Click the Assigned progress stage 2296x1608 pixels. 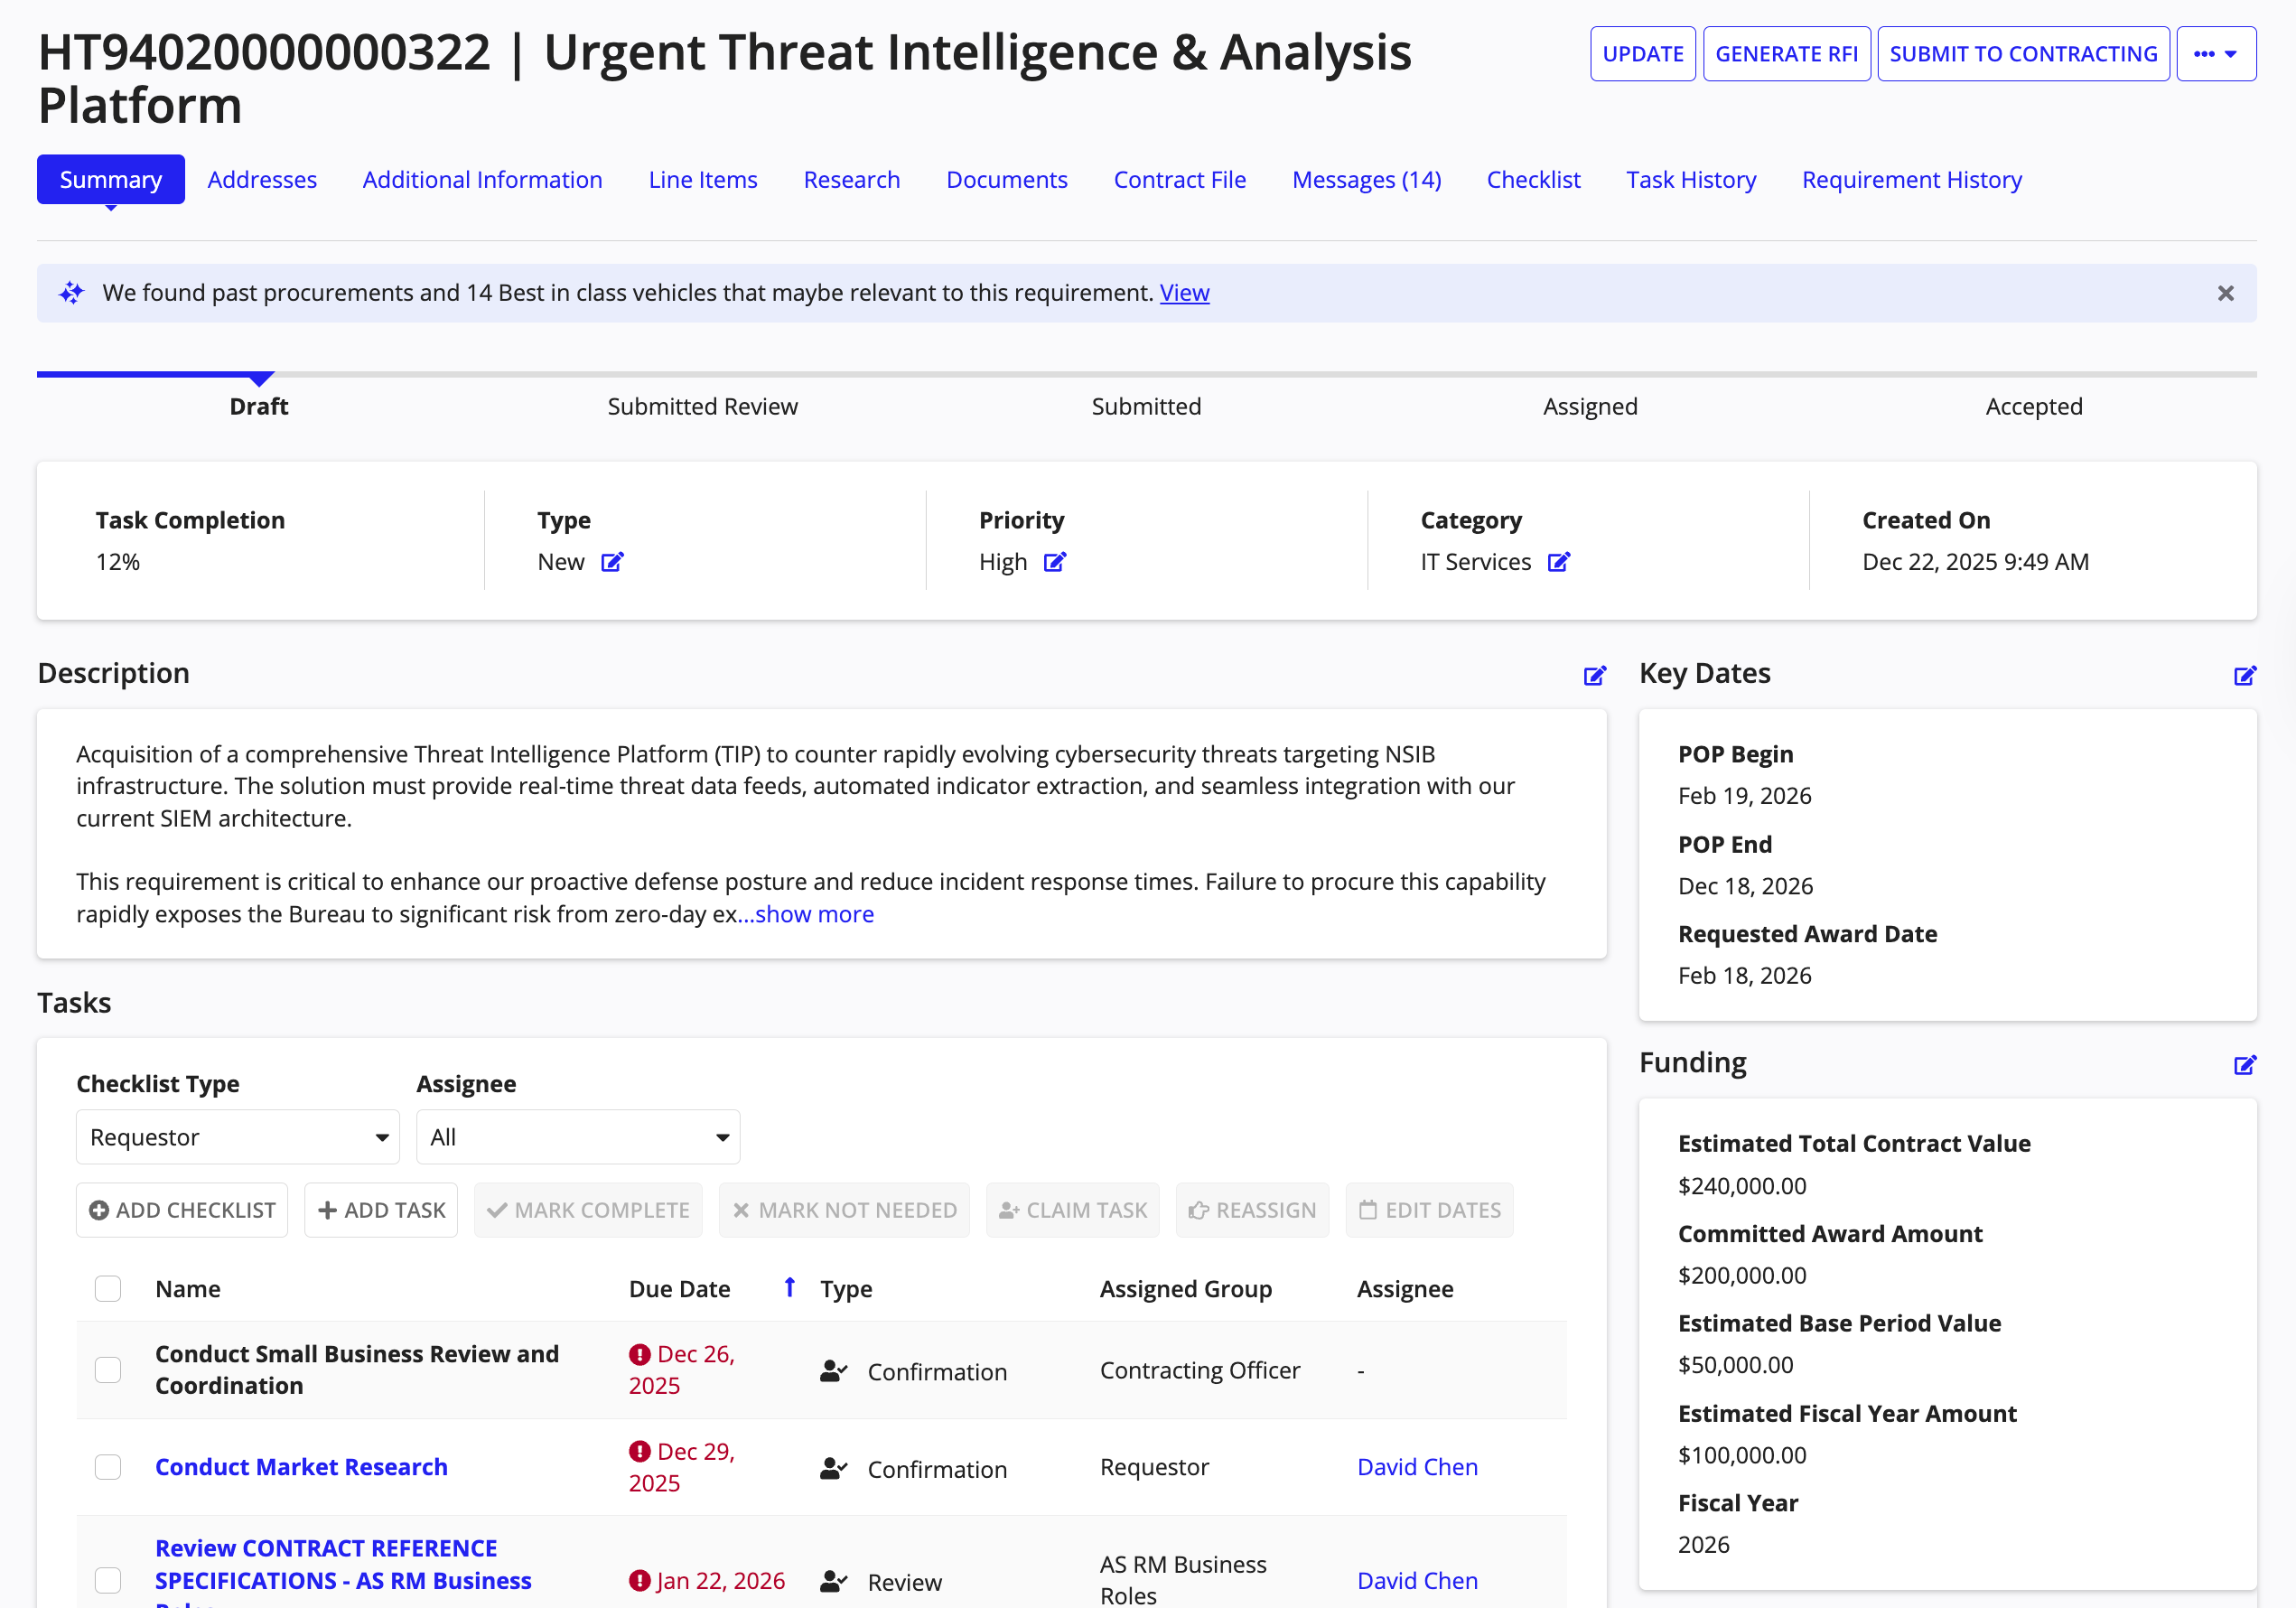(1590, 407)
